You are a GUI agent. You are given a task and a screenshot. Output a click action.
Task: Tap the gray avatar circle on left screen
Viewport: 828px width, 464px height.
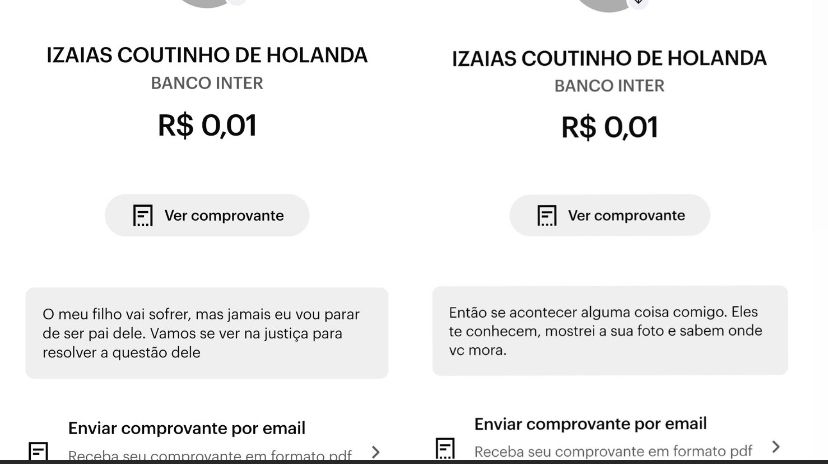click(206, 3)
